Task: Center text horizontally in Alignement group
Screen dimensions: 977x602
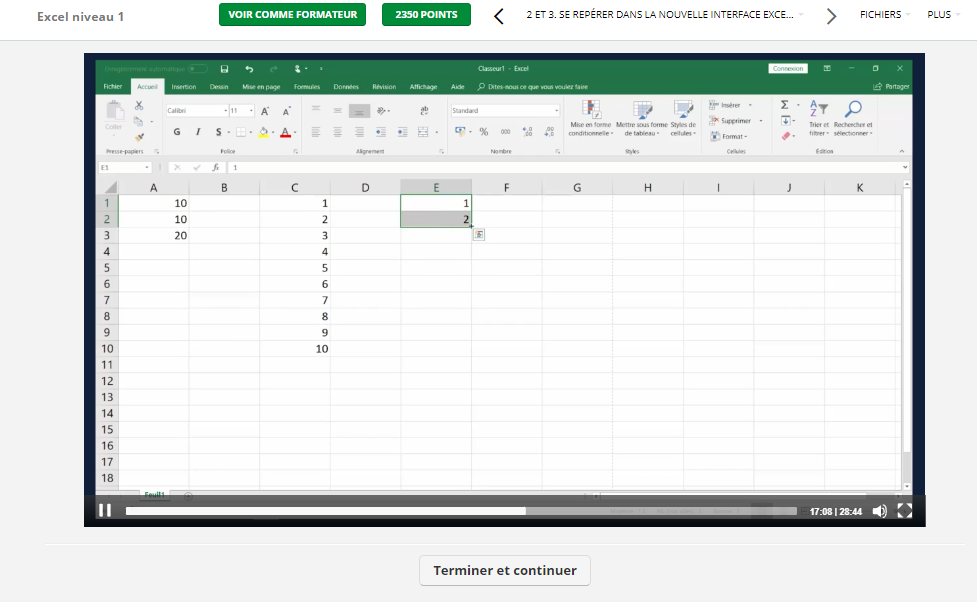Action: [337, 131]
